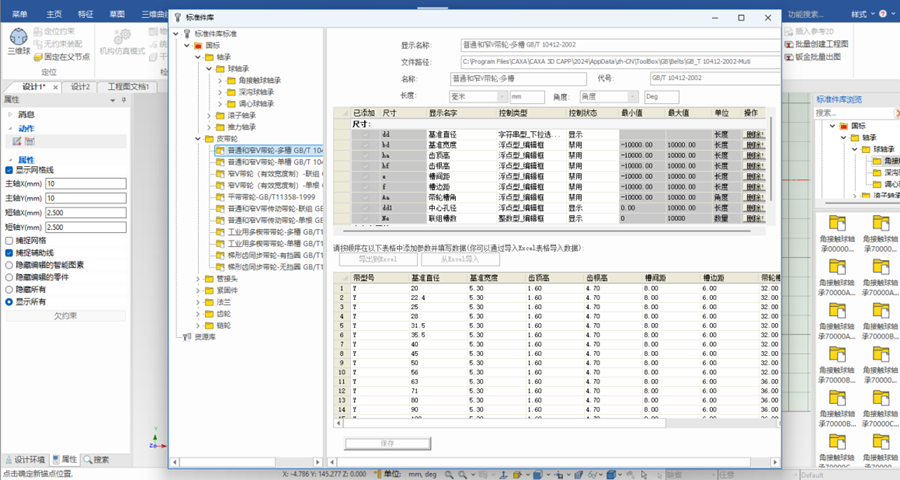Click 删除 in the 联组槽数 row
This screenshot has height=480, width=900.
pos(754,218)
